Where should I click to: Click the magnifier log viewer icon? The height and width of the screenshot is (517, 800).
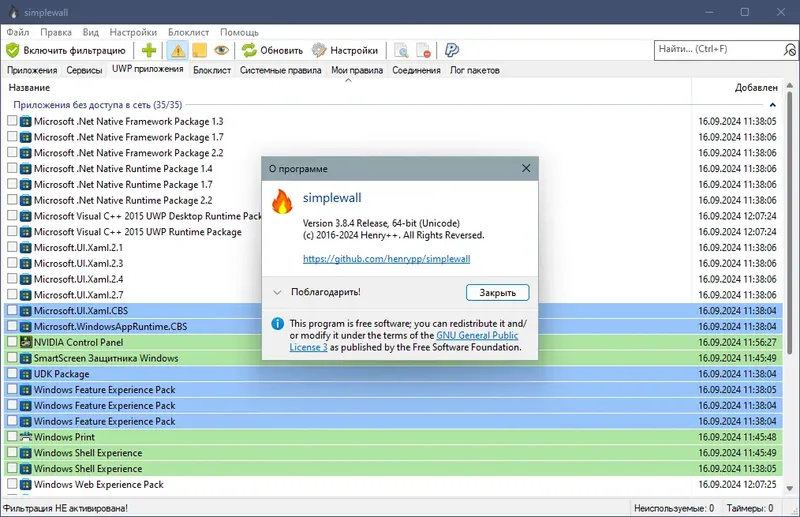click(402, 50)
